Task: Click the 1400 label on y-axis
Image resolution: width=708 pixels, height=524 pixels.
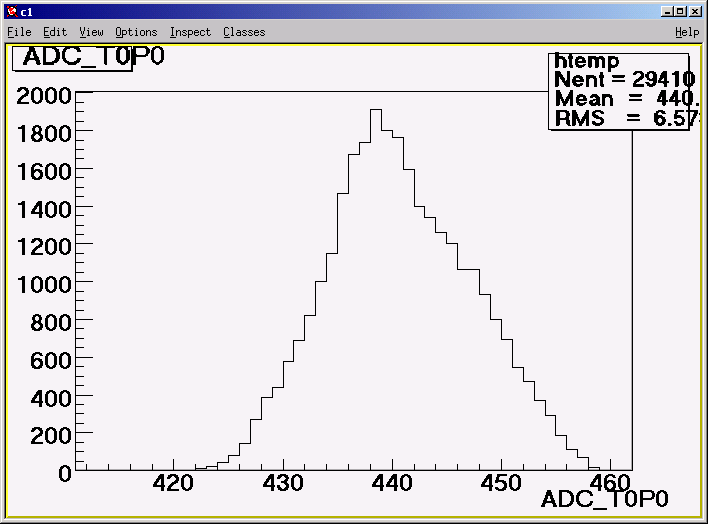Action: click(x=44, y=210)
